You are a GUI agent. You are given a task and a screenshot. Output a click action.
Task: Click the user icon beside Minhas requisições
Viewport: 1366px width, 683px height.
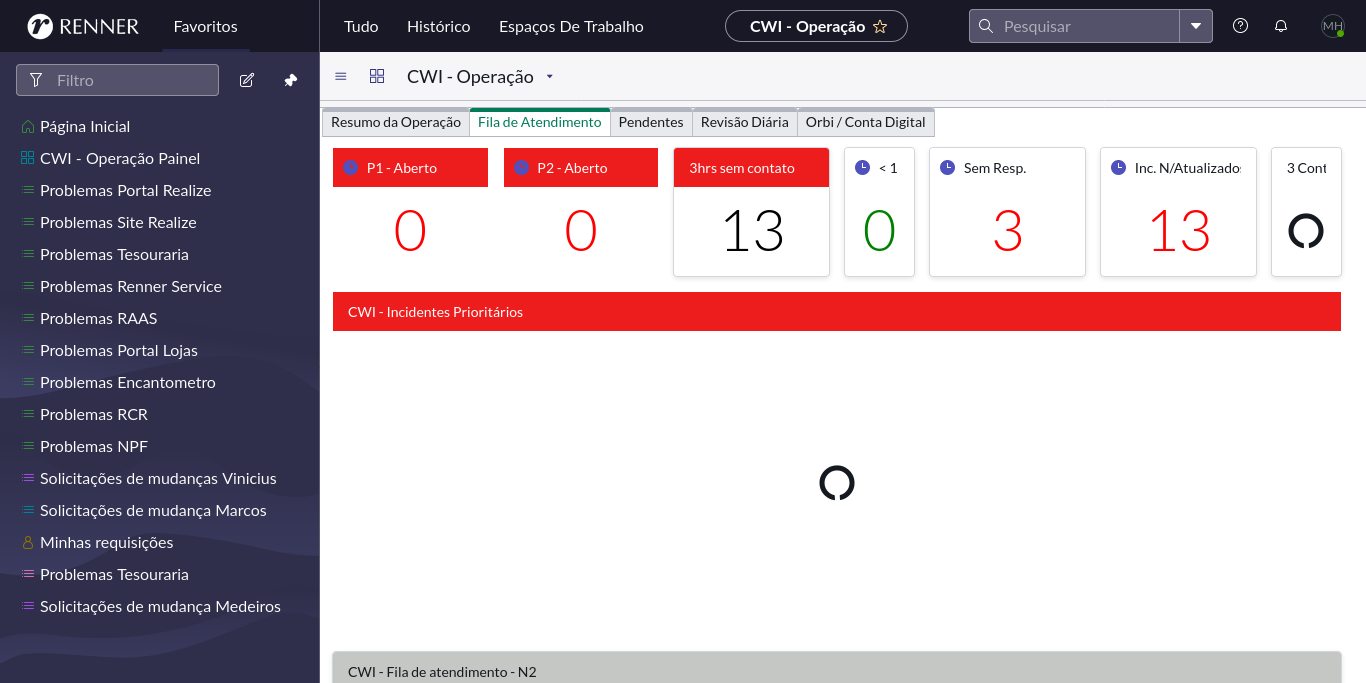coord(28,542)
